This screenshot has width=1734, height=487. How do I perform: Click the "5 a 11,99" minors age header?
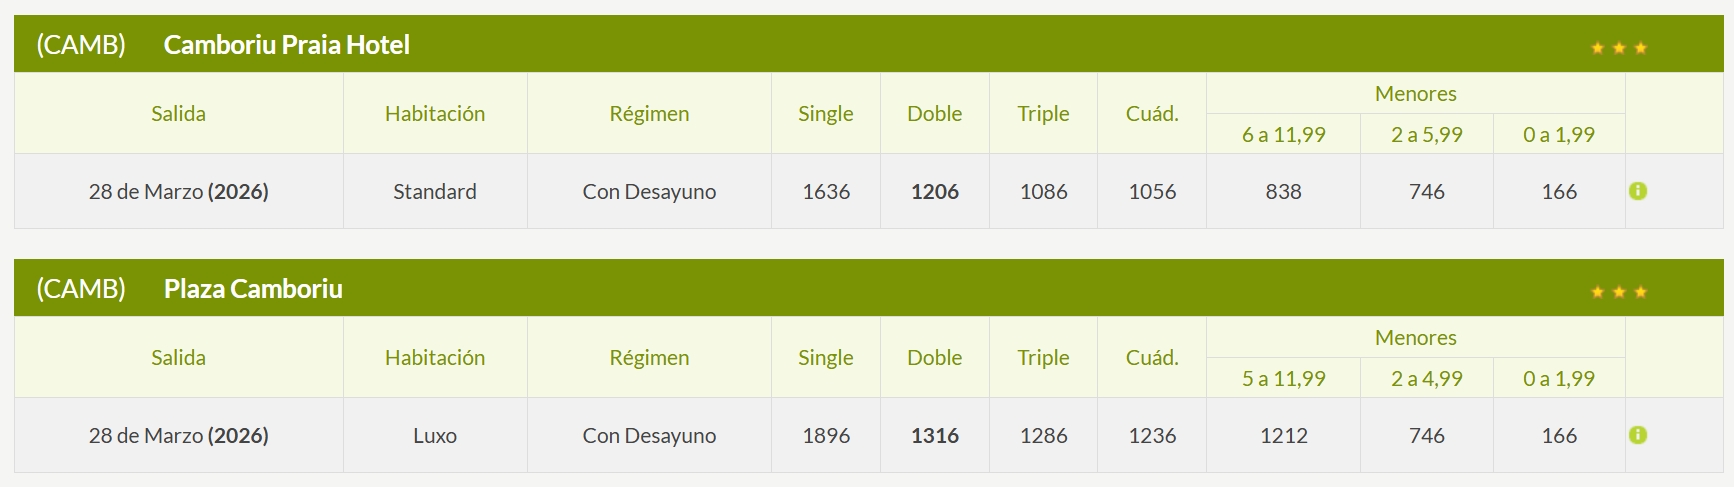point(1283,379)
